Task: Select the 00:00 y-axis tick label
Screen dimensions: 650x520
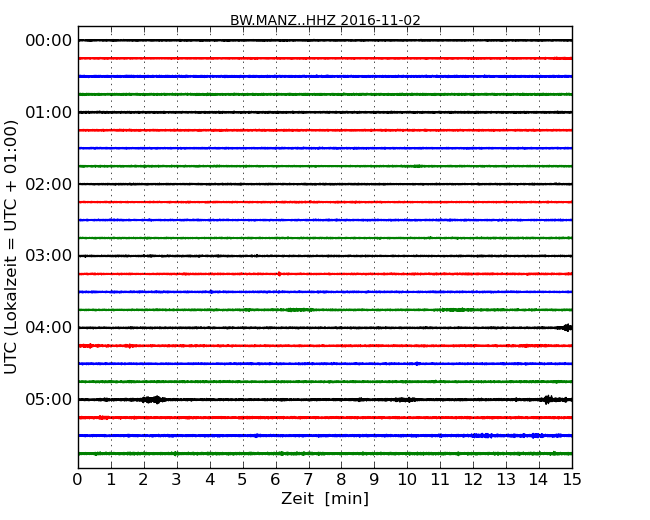Action: pyautogui.click(x=49, y=40)
